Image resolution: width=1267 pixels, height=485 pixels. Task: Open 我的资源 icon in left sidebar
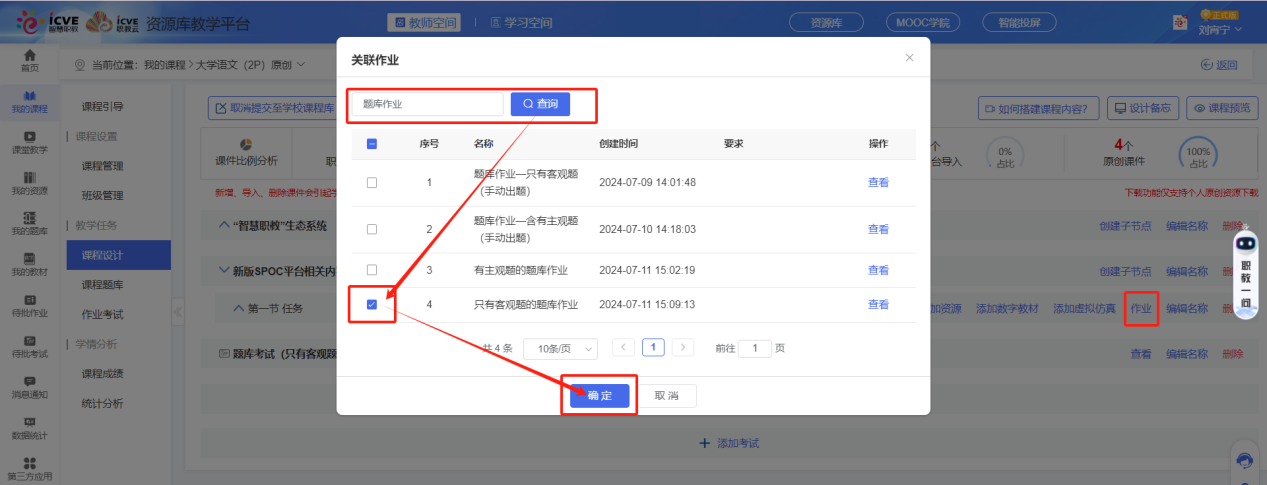coord(30,182)
